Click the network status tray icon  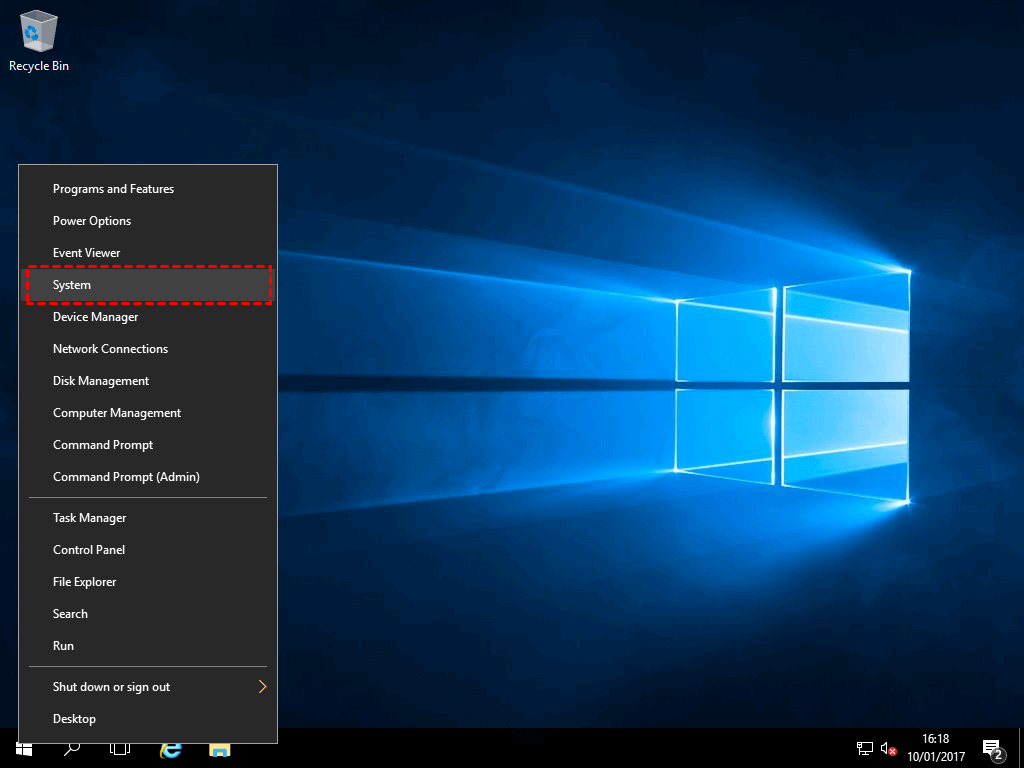865,748
